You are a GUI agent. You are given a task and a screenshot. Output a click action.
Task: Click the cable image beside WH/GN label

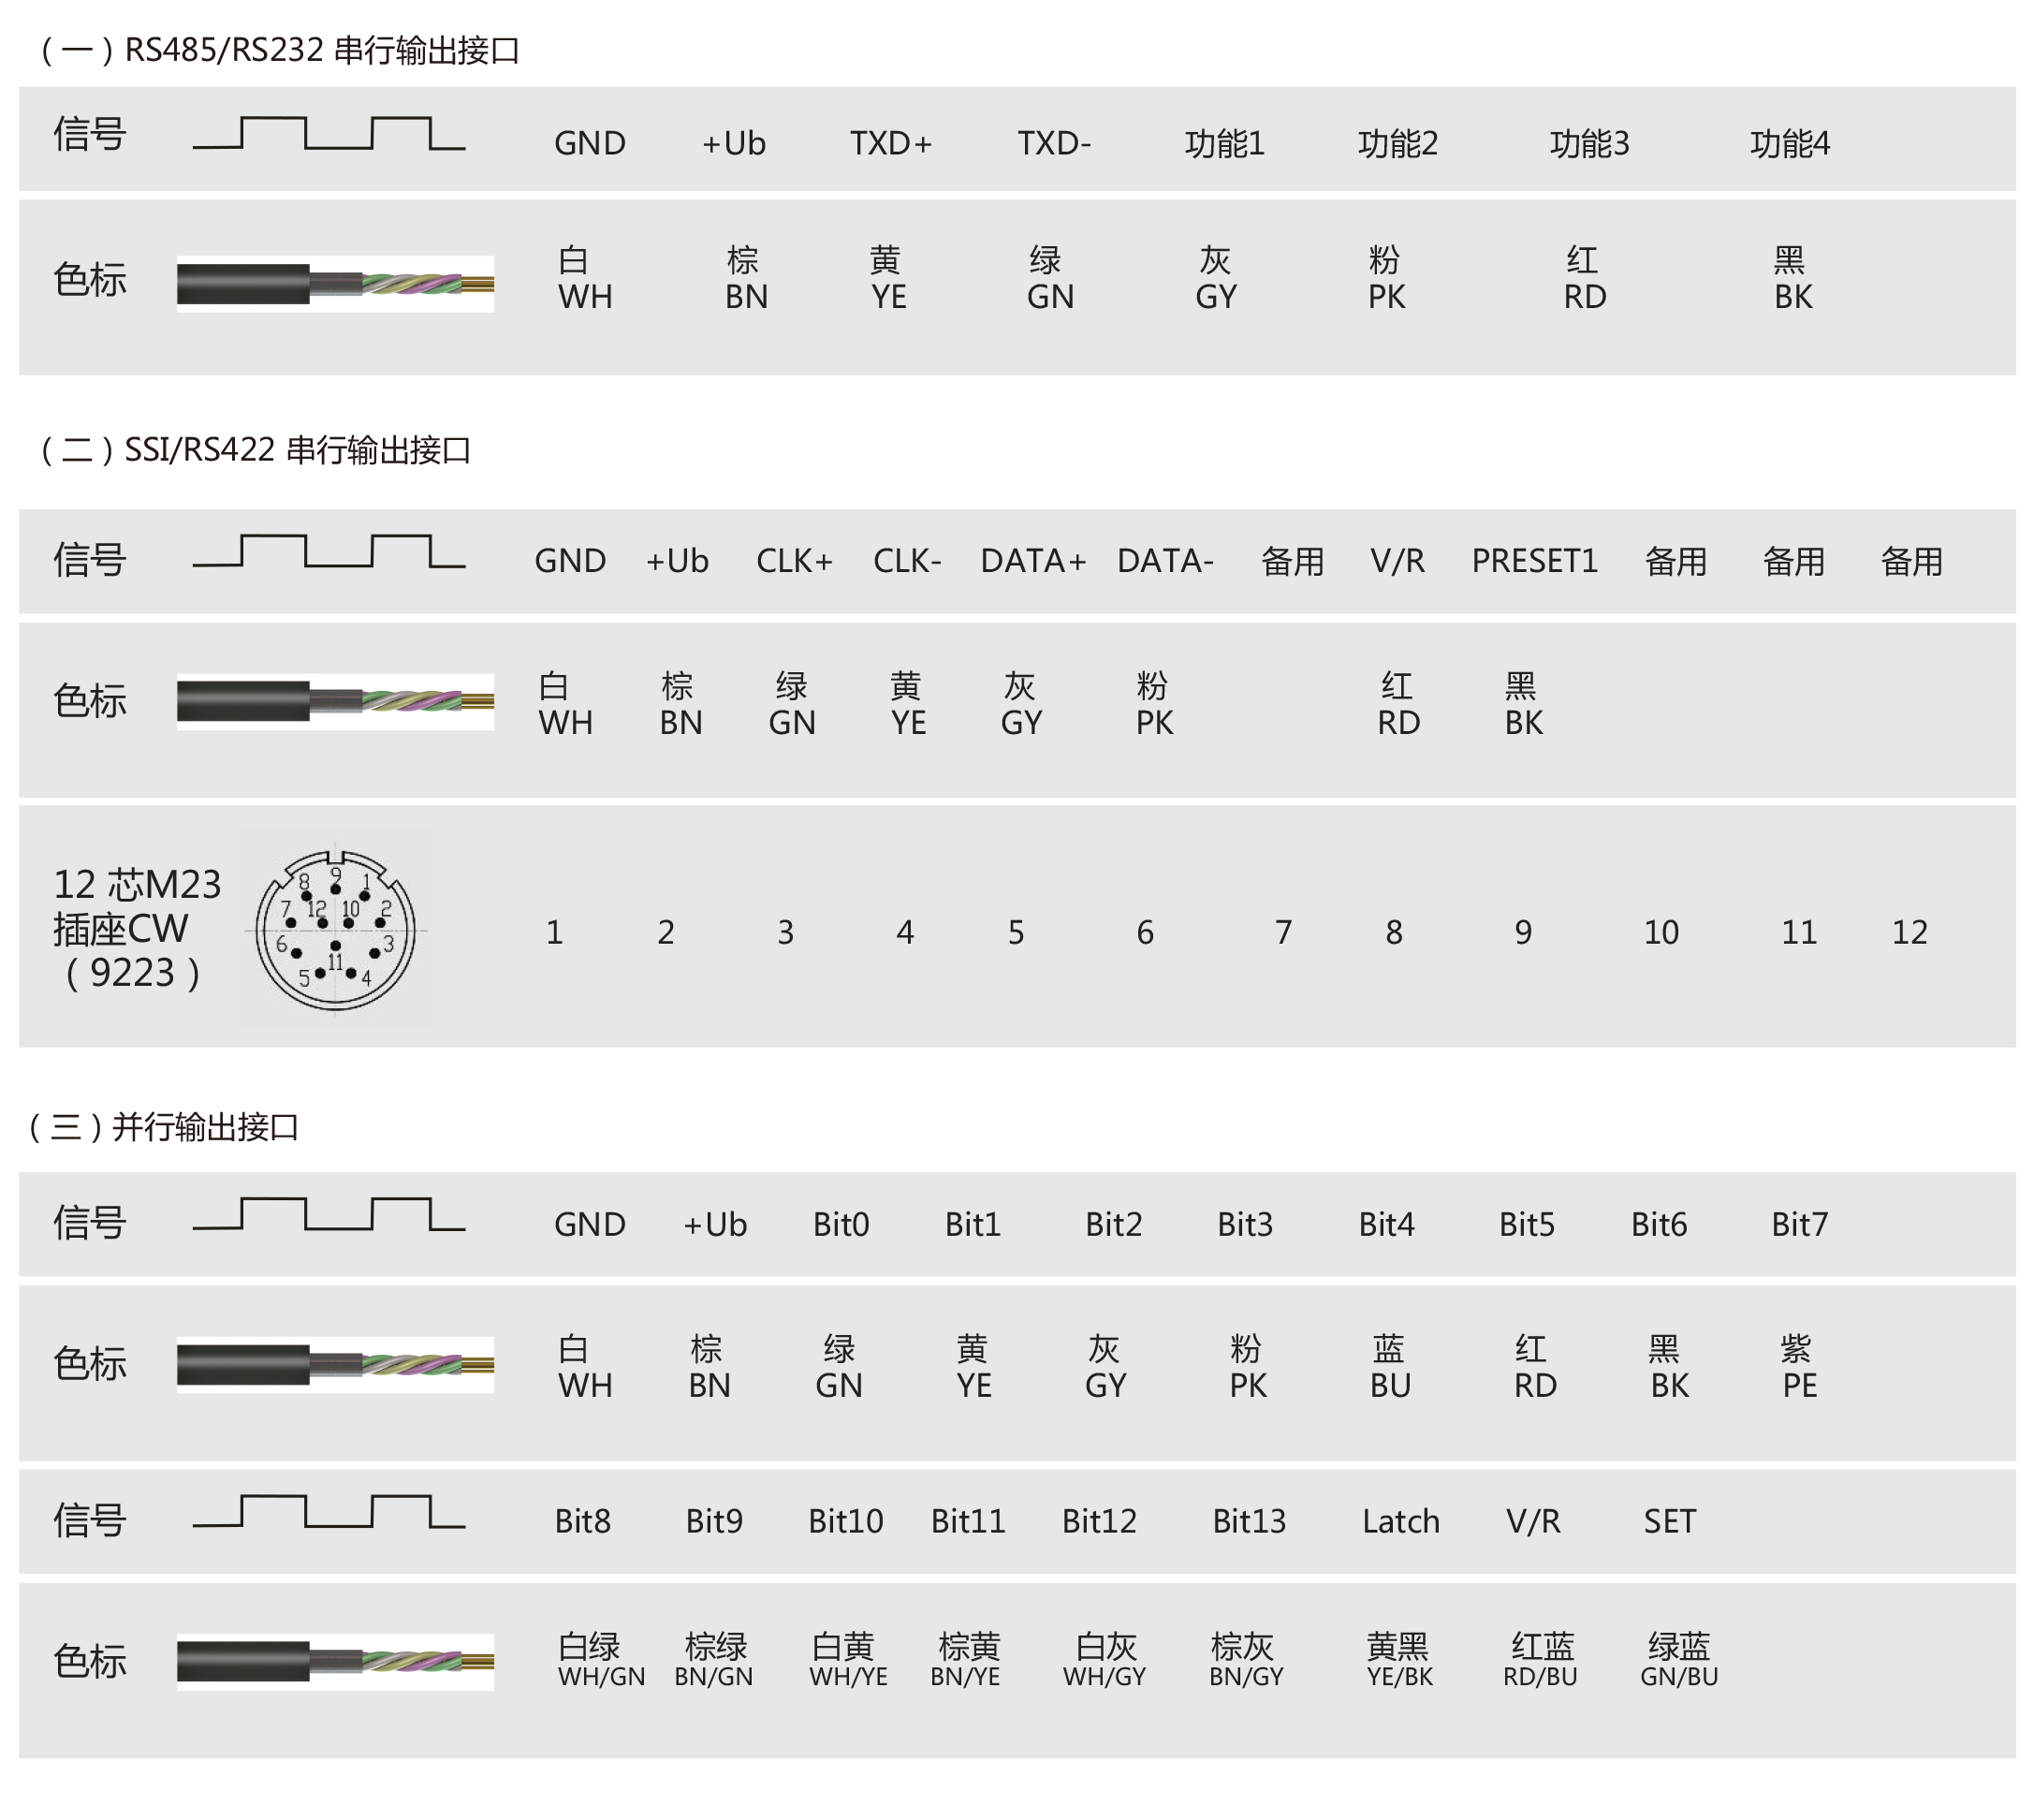(x=335, y=1662)
